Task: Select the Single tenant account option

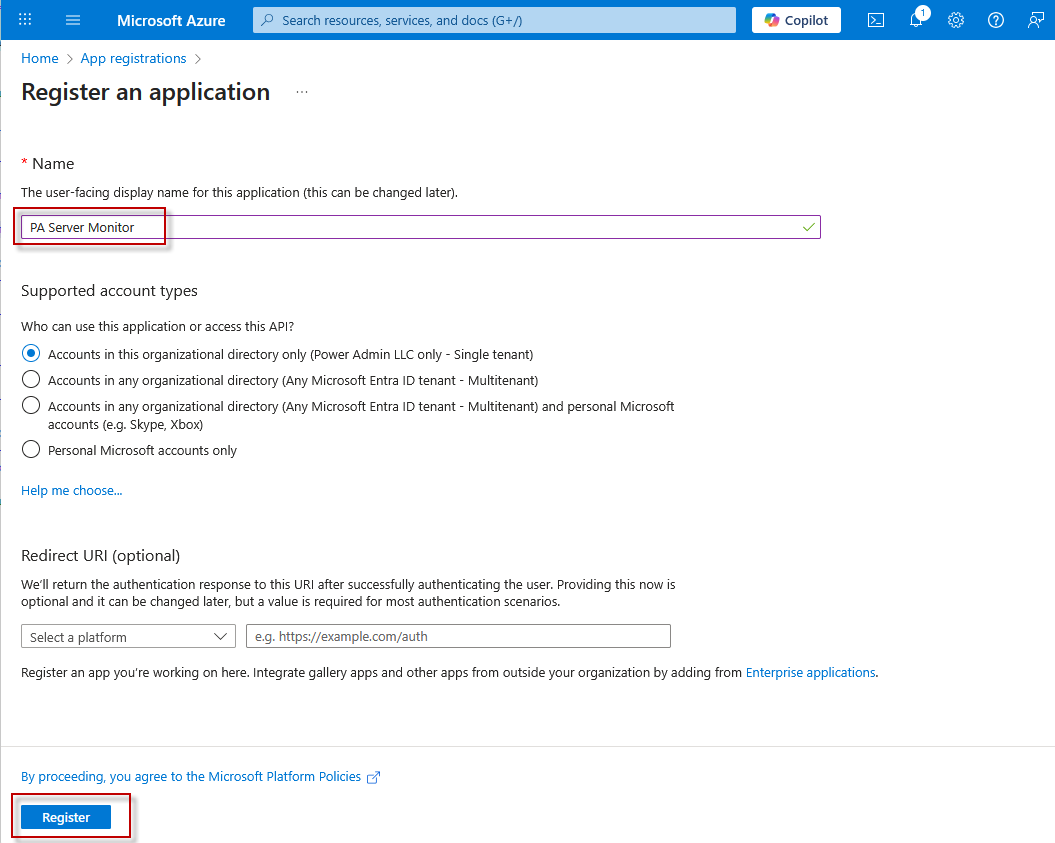Action: click(x=31, y=354)
